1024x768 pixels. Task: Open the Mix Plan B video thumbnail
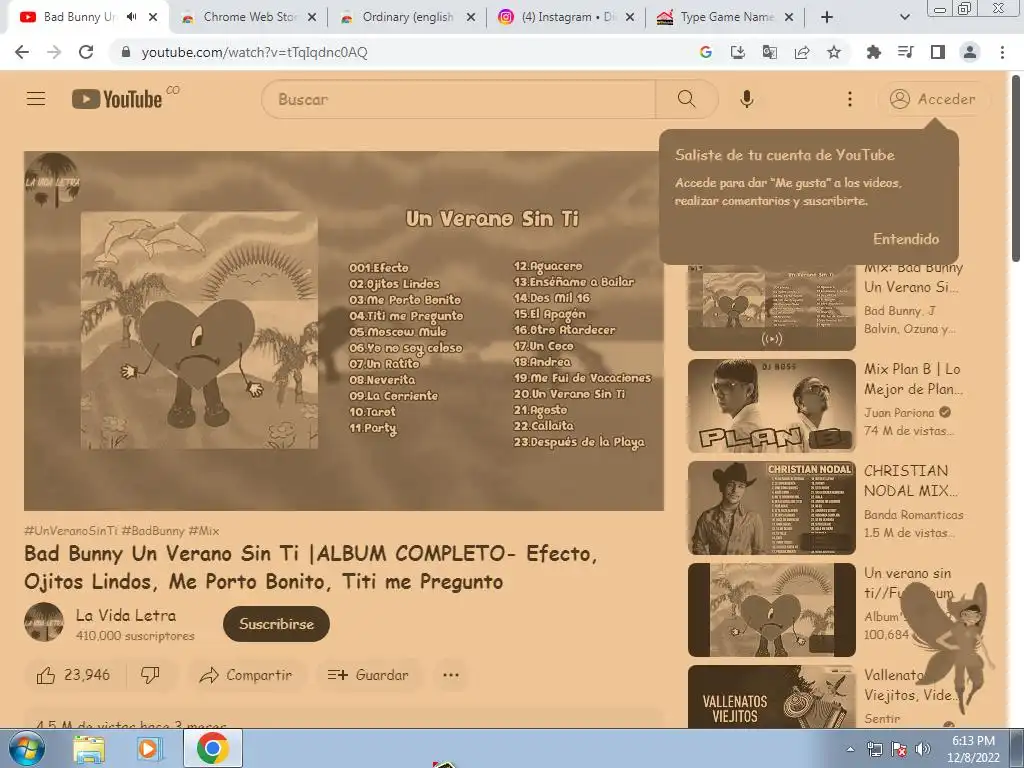click(771, 406)
